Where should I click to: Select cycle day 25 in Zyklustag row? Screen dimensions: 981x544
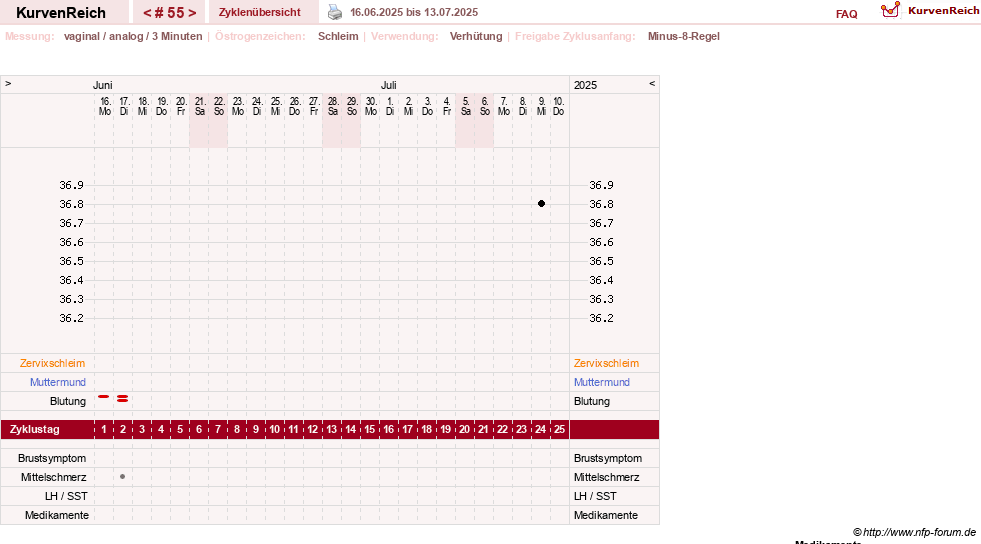point(559,430)
